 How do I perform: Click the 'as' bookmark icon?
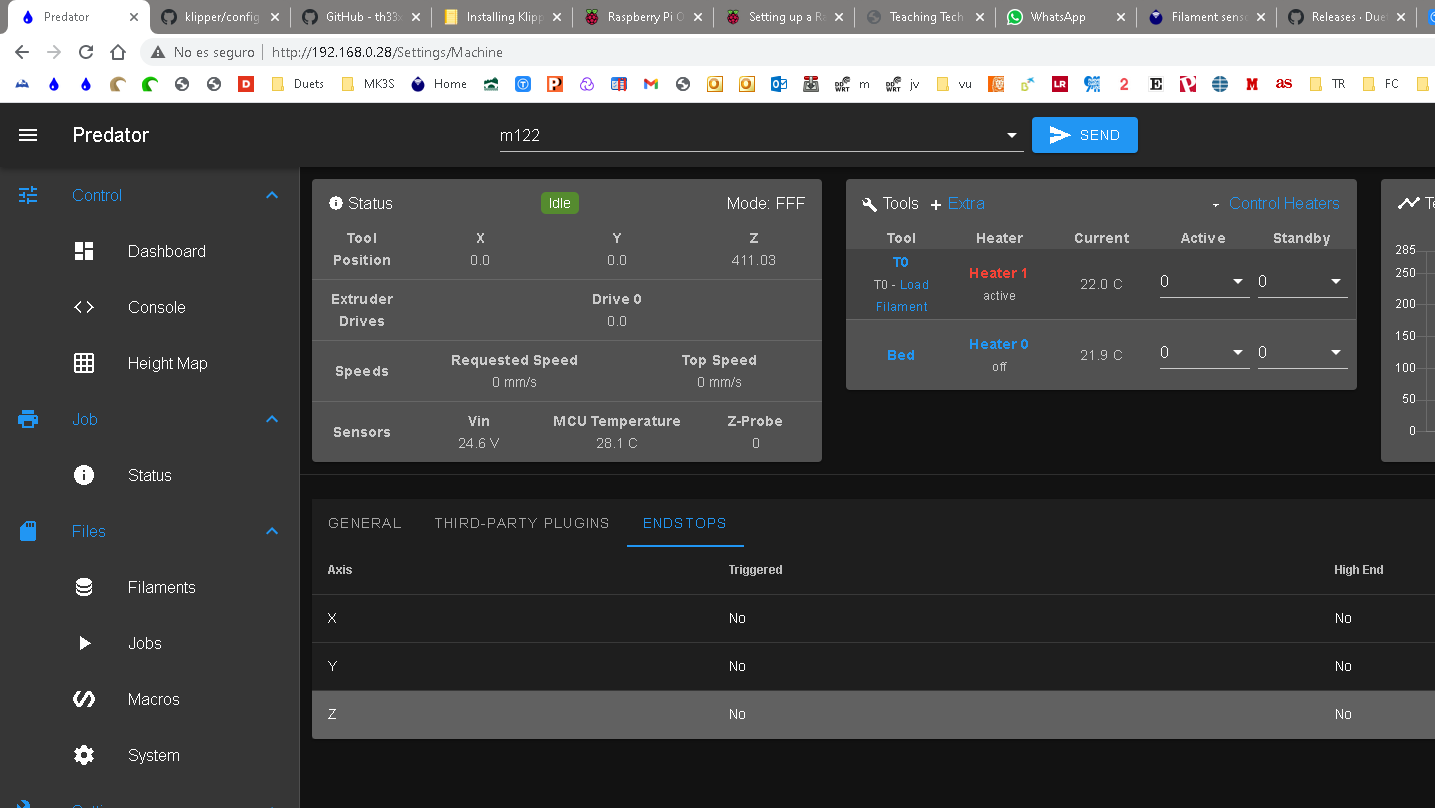[x=1283, y=84]
